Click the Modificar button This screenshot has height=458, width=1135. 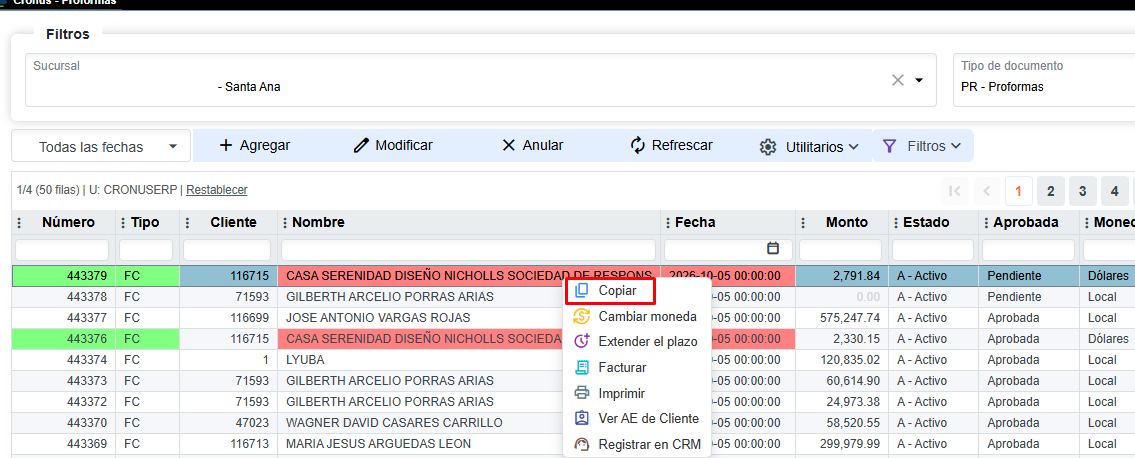393,145
